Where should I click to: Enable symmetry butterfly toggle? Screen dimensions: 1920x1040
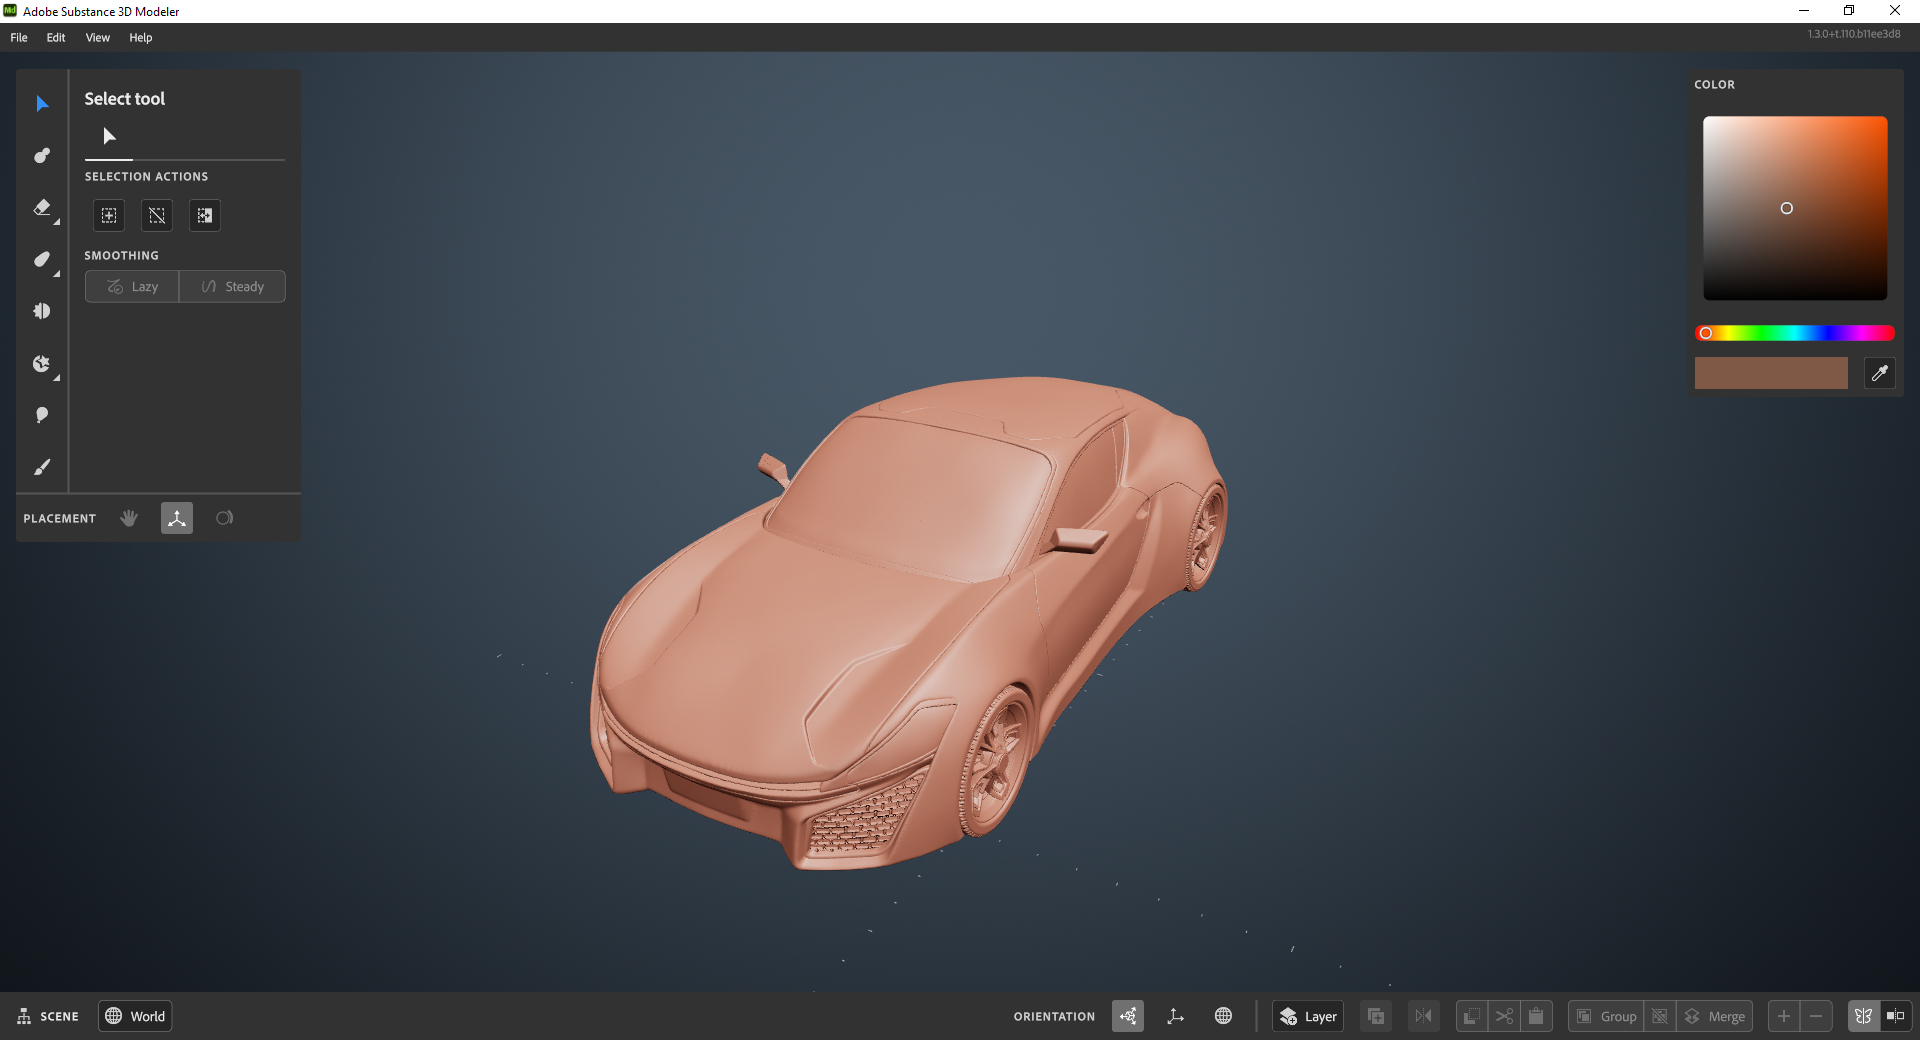tap(1863, 1017)
